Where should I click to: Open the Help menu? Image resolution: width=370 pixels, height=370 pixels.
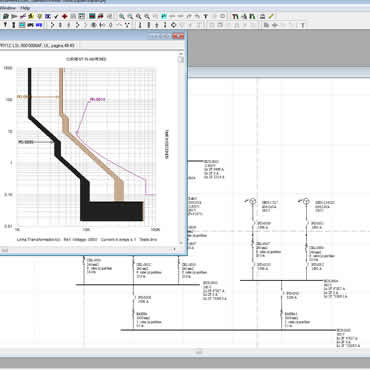click(x=25, y=8)
